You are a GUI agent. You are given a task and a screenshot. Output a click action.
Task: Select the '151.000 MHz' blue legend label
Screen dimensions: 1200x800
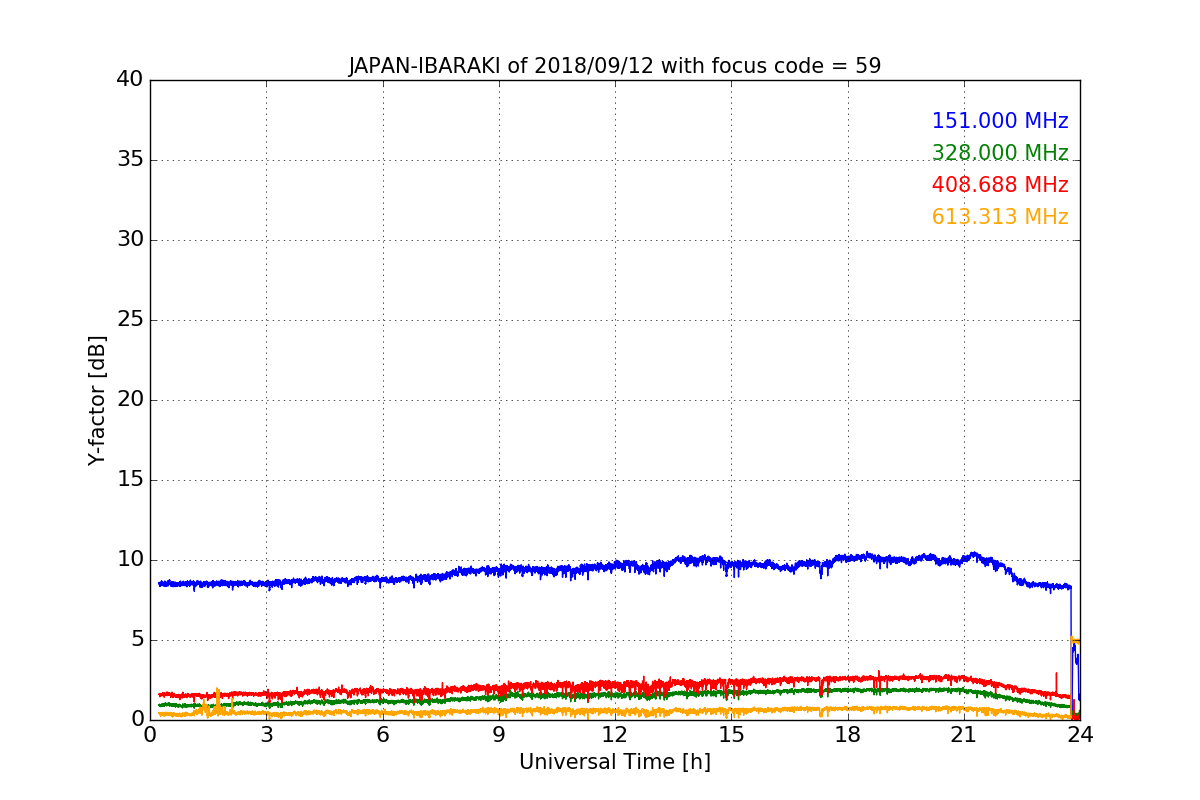pos(1000,121)
